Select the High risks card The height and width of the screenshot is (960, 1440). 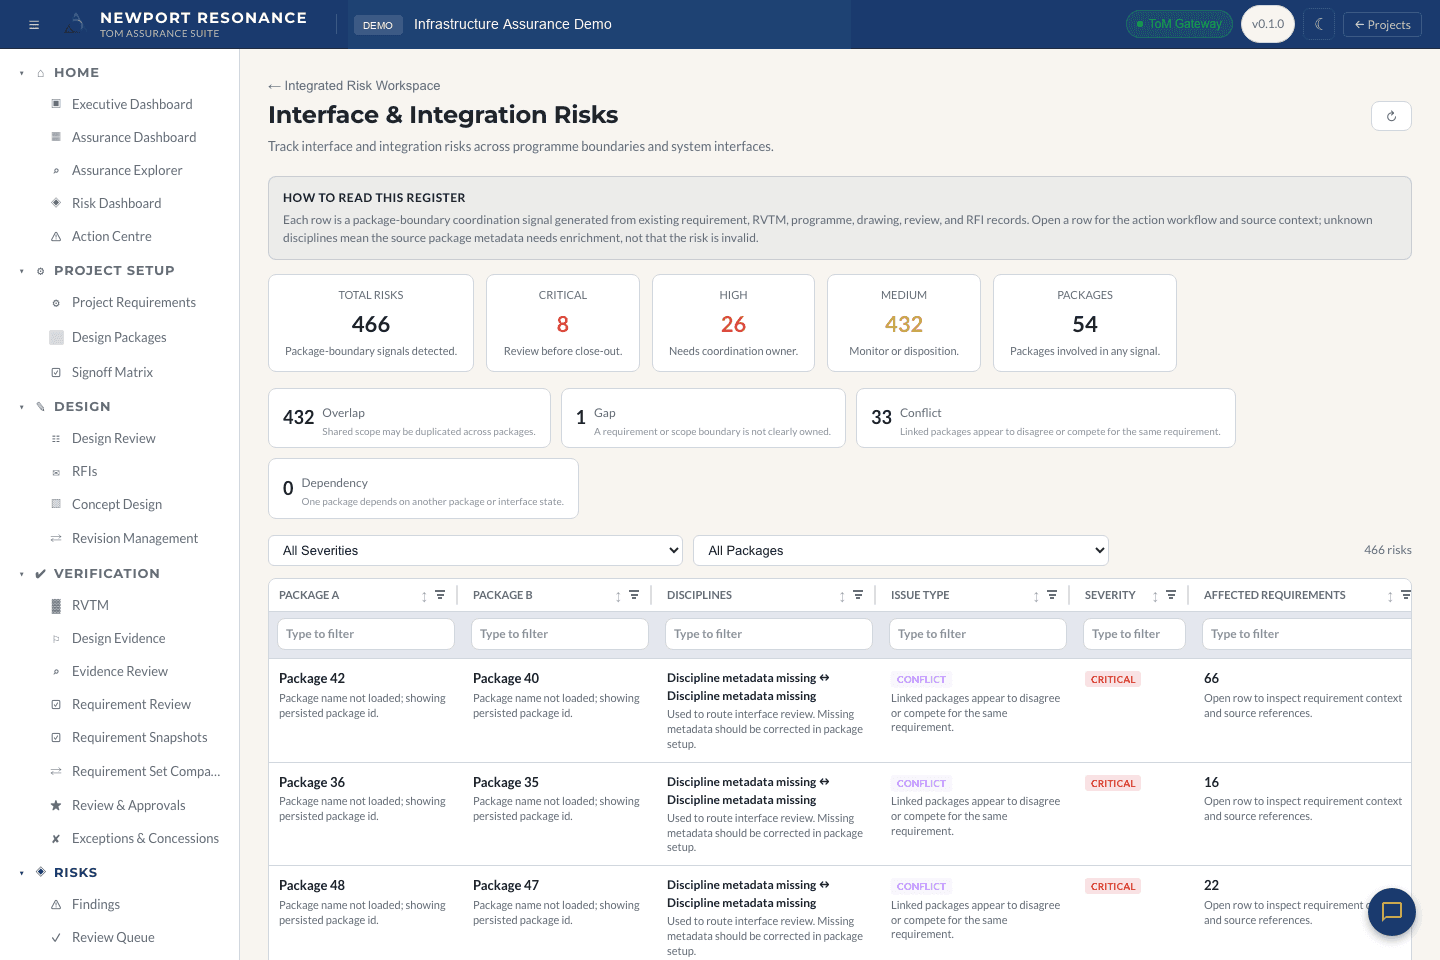(733, 323)
